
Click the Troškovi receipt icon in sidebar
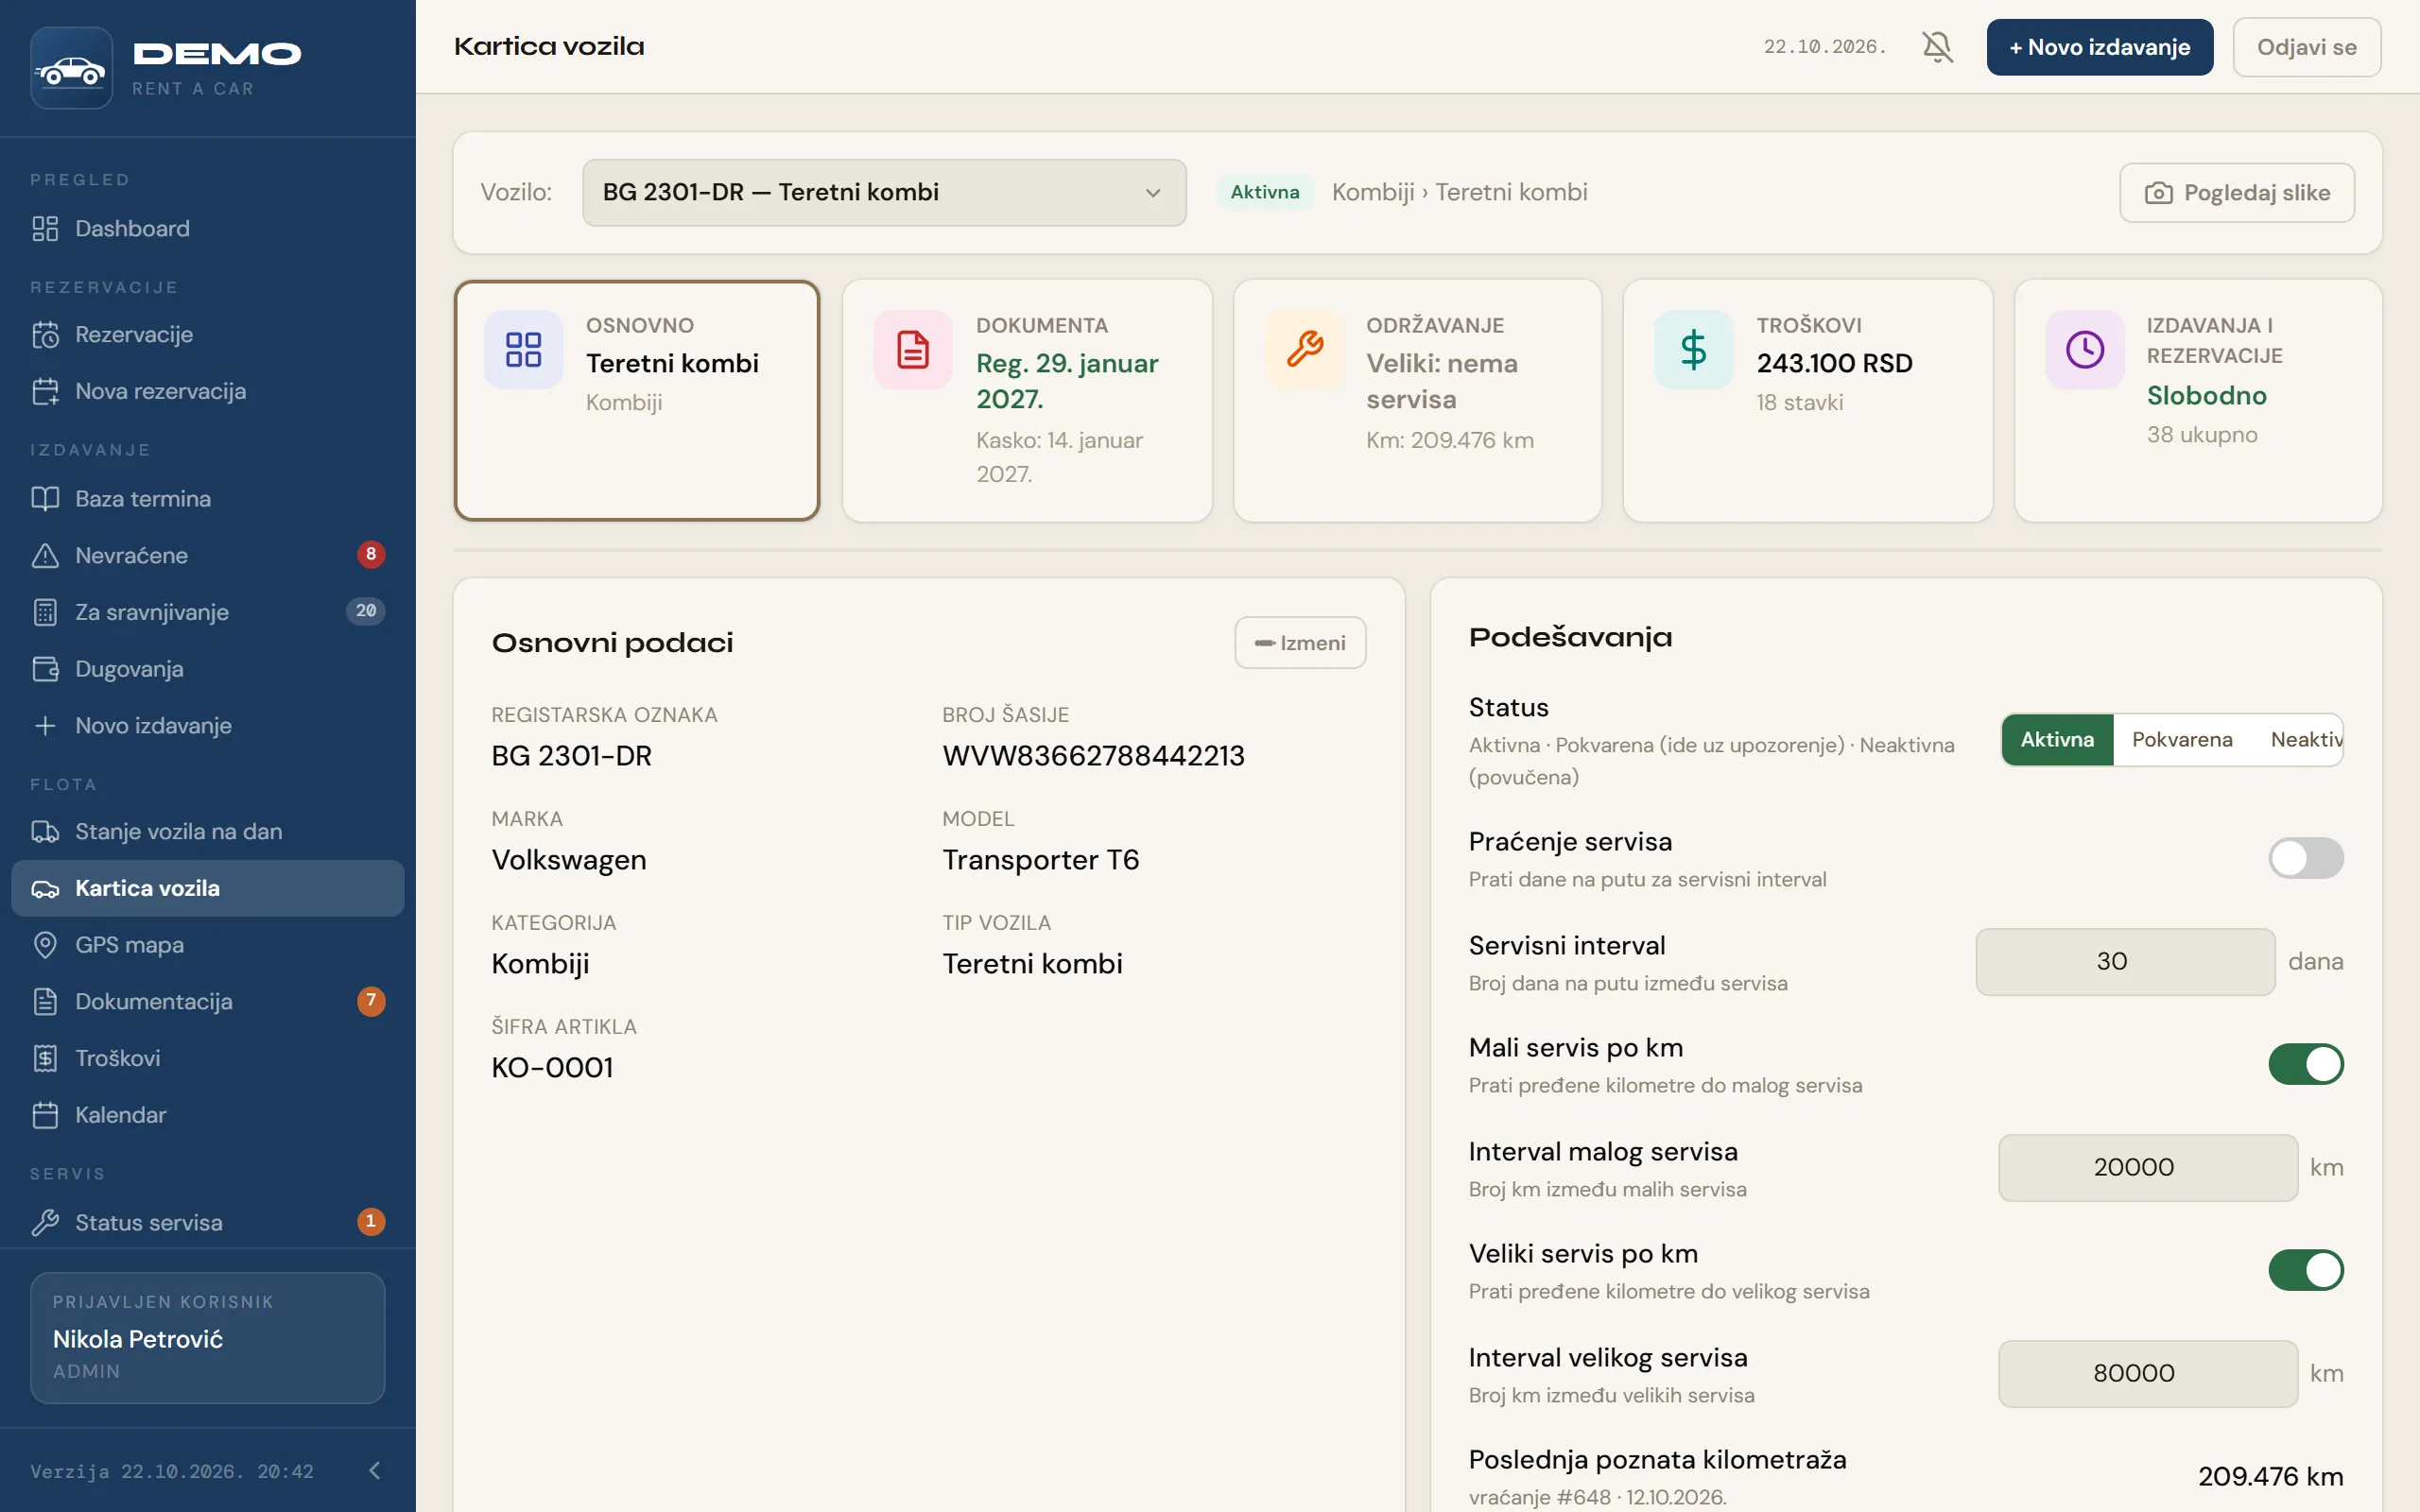[x=45, y=1058]
